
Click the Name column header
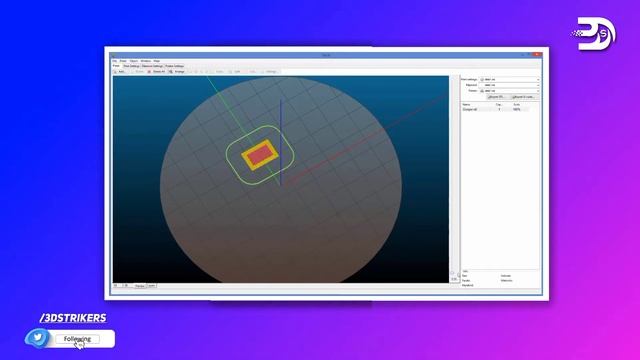[x=466, y=104]
